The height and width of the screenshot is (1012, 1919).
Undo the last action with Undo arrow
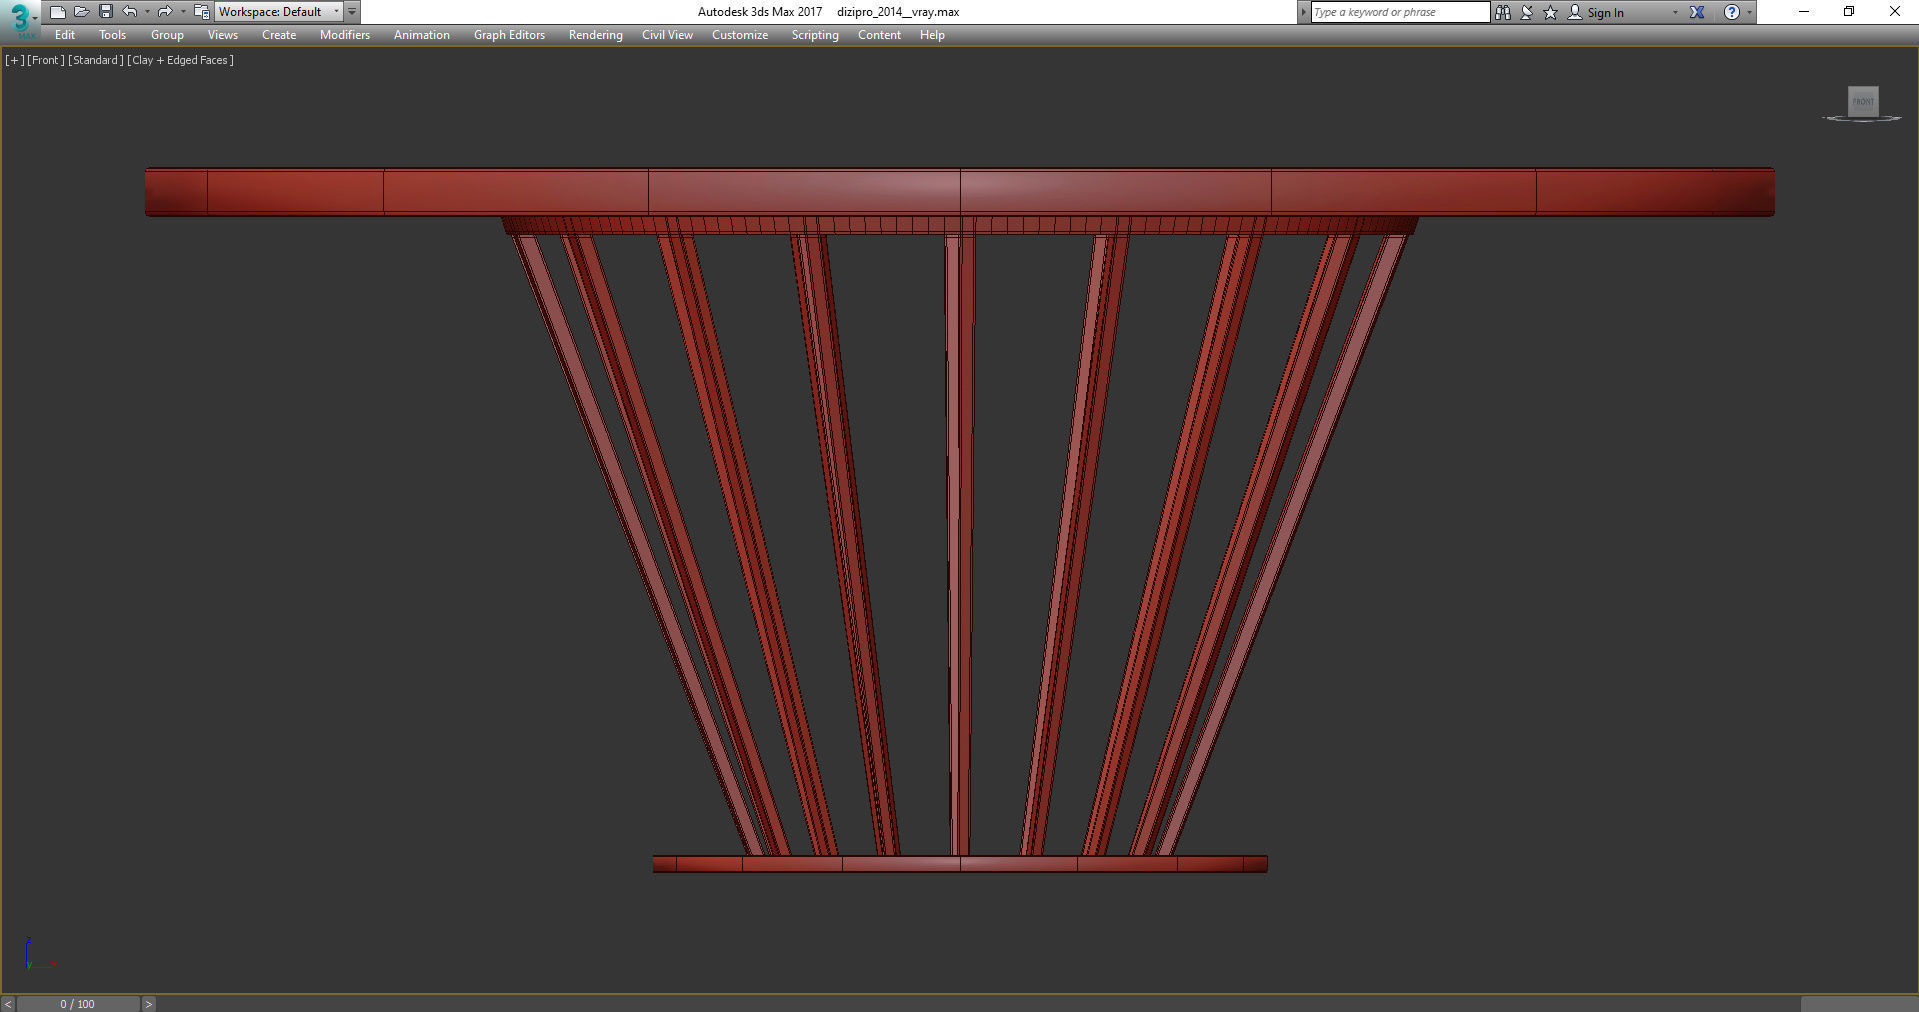(130, 12)
